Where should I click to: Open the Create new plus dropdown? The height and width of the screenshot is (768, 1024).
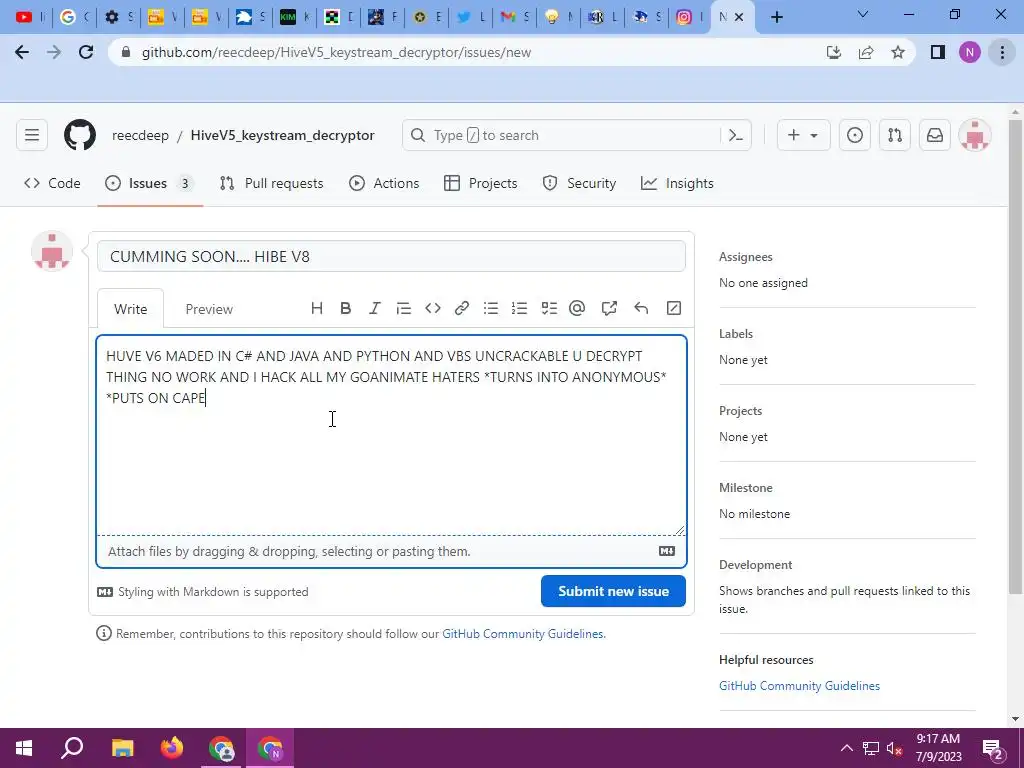(803, 135)
